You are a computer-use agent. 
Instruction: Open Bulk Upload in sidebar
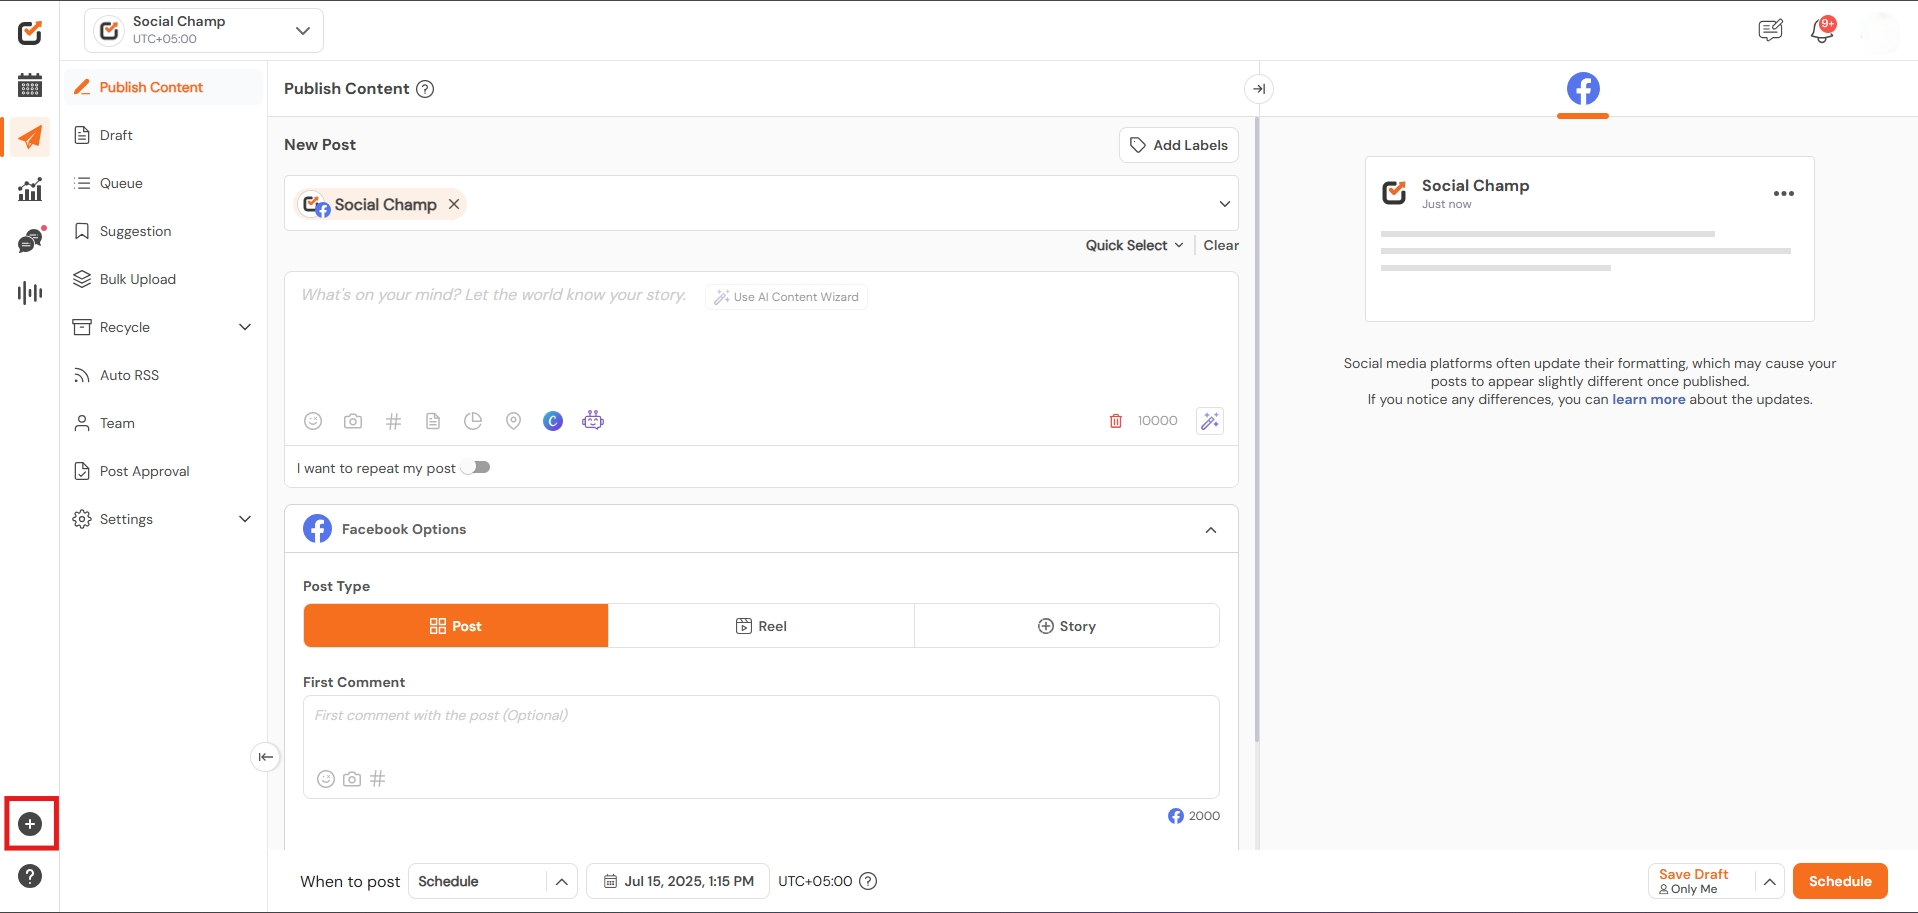tap(164, 279)
